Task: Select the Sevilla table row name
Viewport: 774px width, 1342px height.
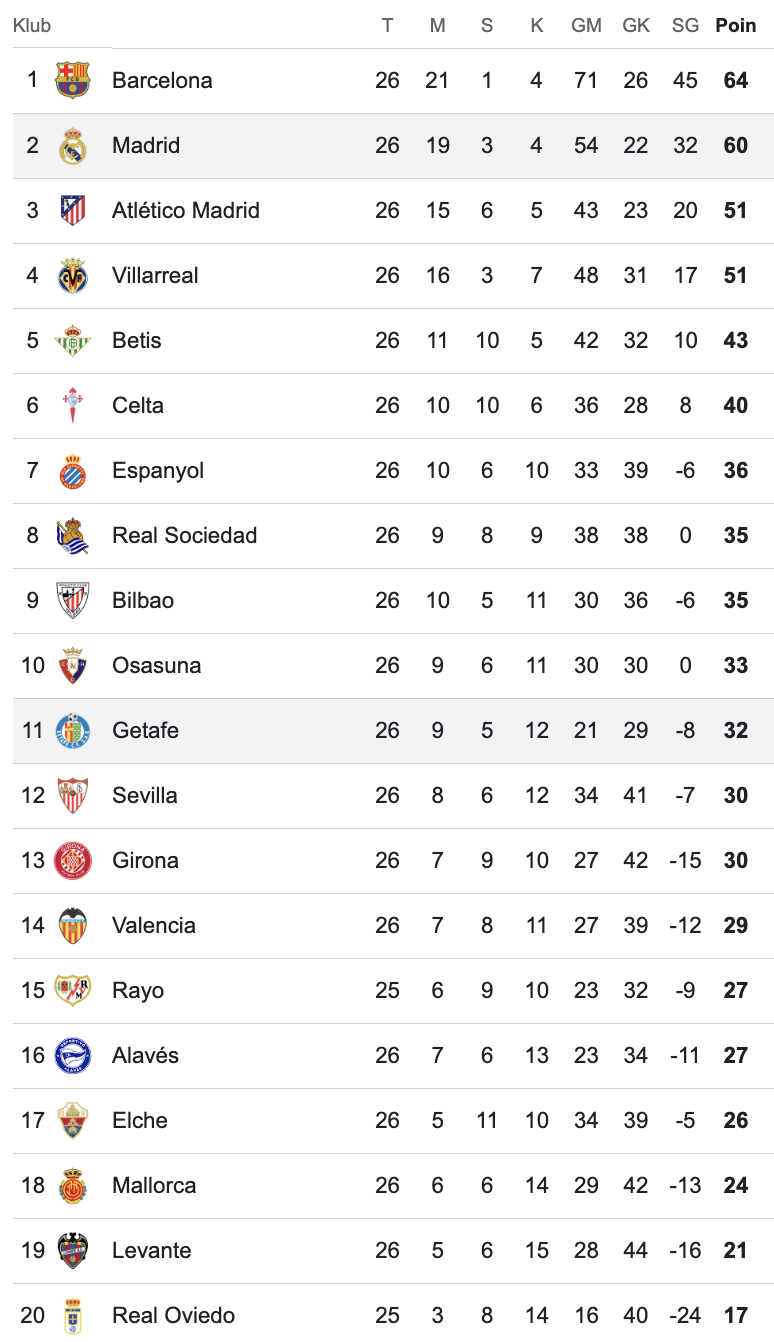Action: pyautogui.click(x=145, y=796)
